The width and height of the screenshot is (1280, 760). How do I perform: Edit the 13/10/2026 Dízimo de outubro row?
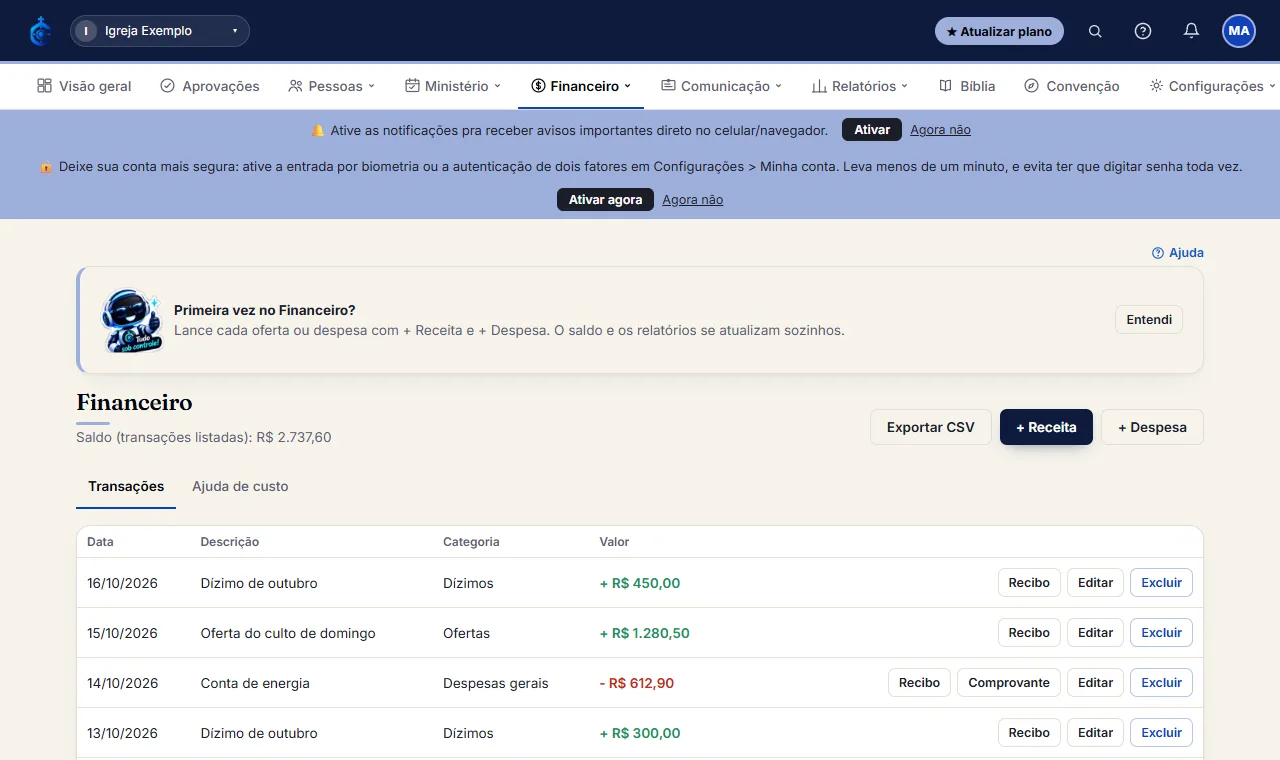coord(1095,733)
